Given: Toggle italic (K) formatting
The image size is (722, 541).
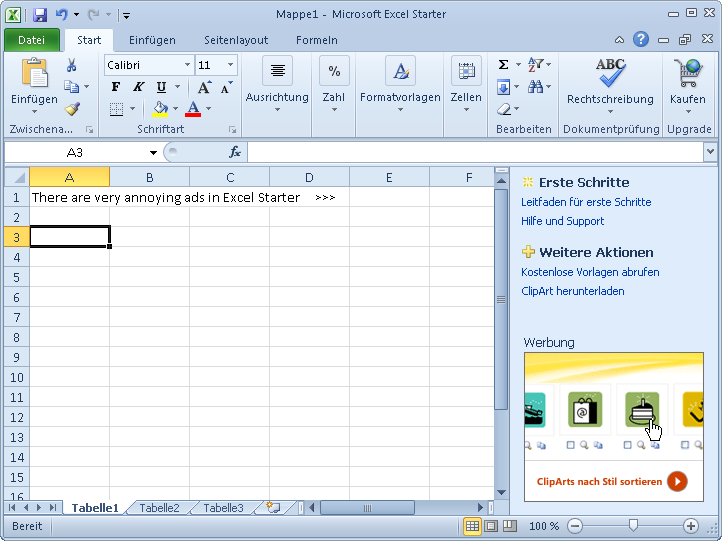Looking at the screenshot, I should coord(138,87).
